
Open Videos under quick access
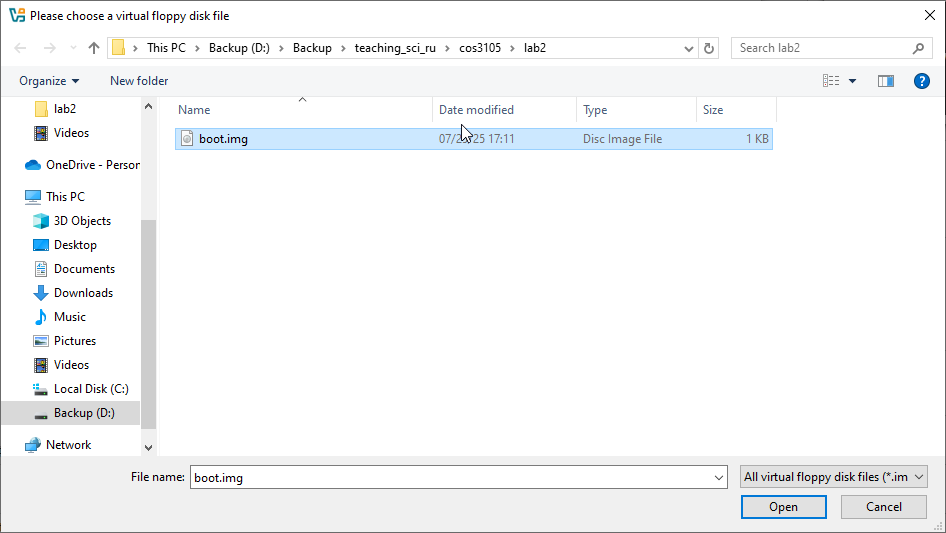click(71, 133)
